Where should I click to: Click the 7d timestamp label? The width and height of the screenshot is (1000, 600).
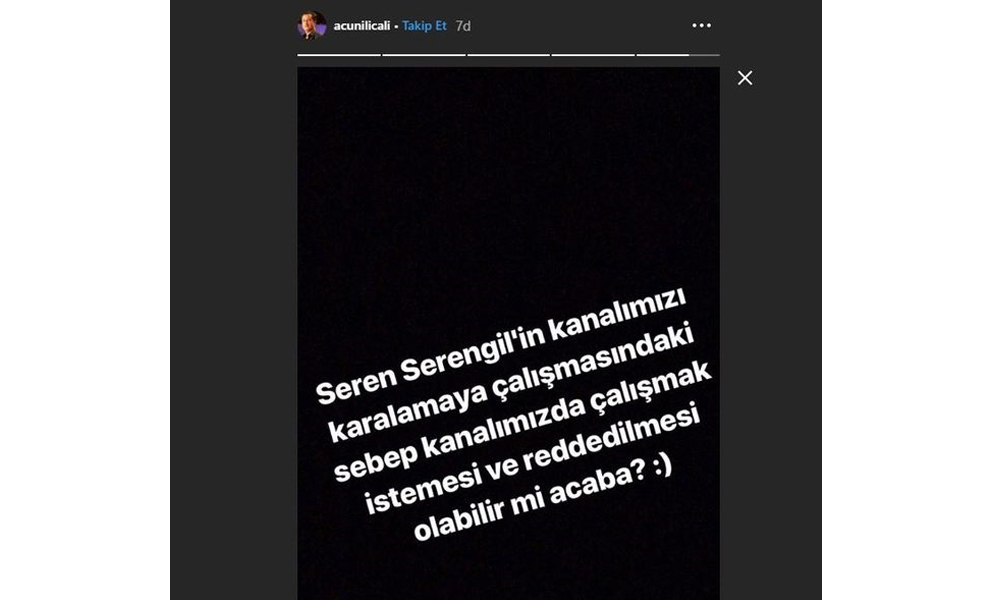[x=463, y=26]
